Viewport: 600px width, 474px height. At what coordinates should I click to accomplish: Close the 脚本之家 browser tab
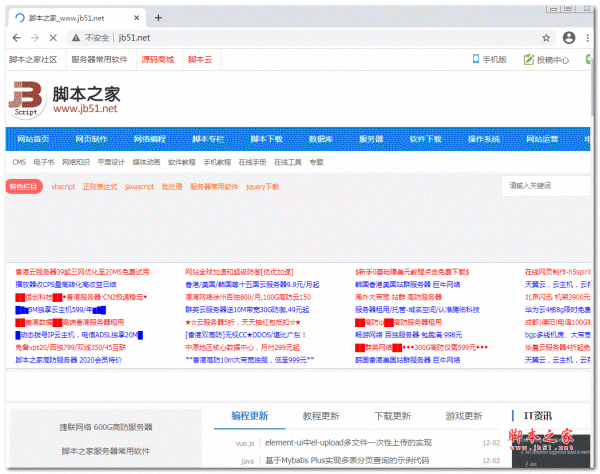135,17
